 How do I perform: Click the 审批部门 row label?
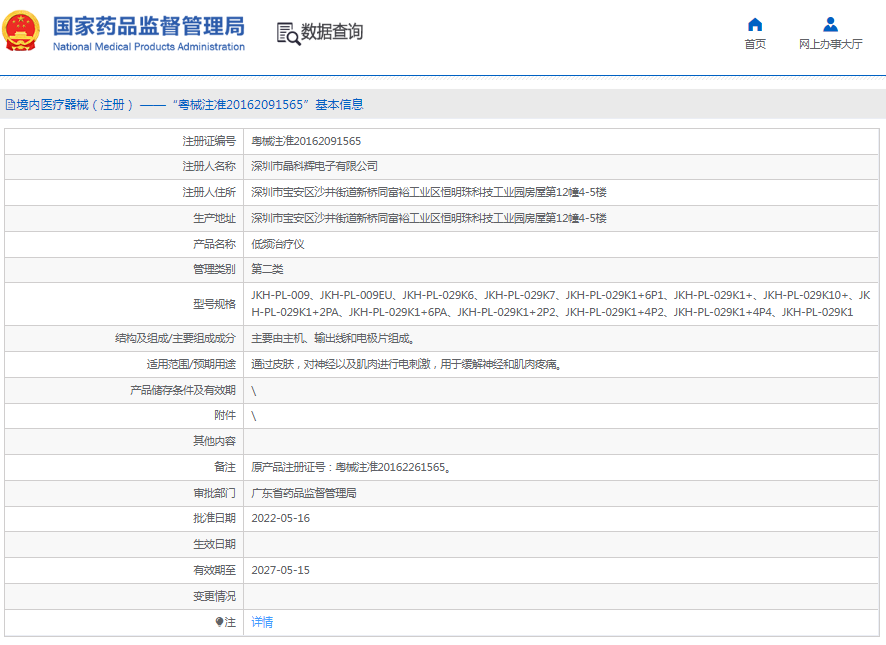click(x=214, y=493)
